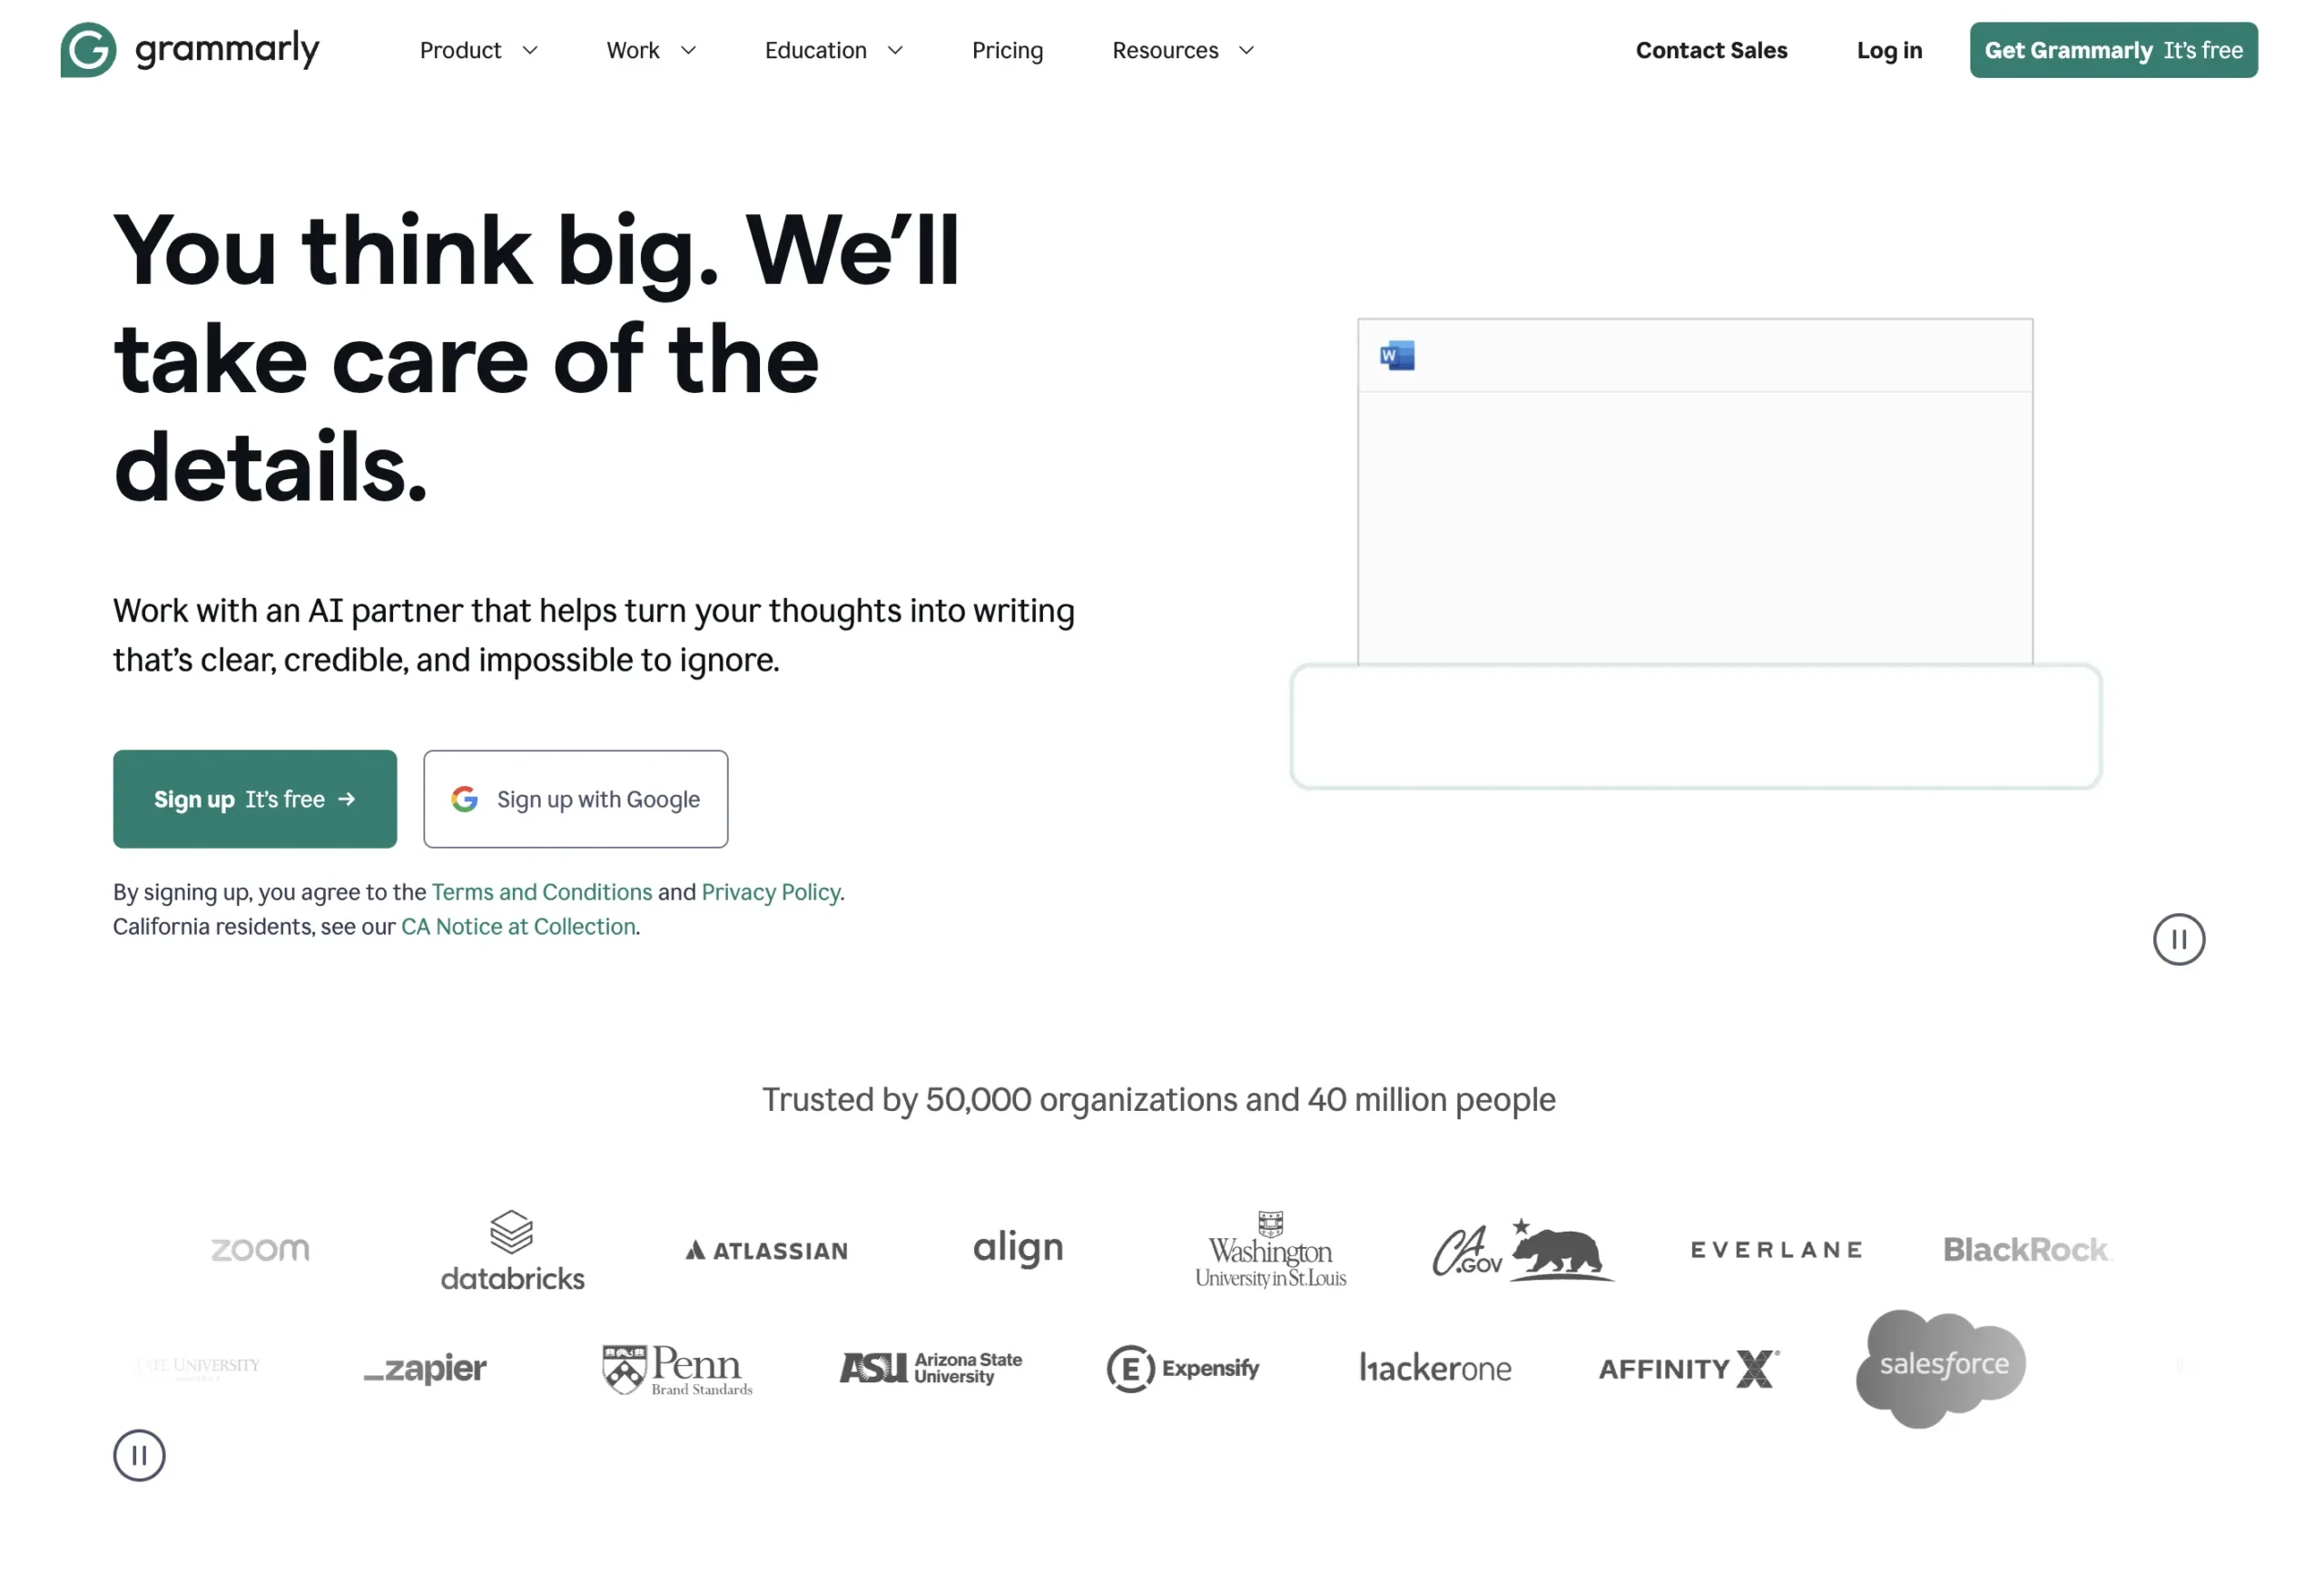This screenshot has width=2324, height=1572.
Task: Open the Terms and Conditions link
Action: pyautogui.click(x=541, y=892)
